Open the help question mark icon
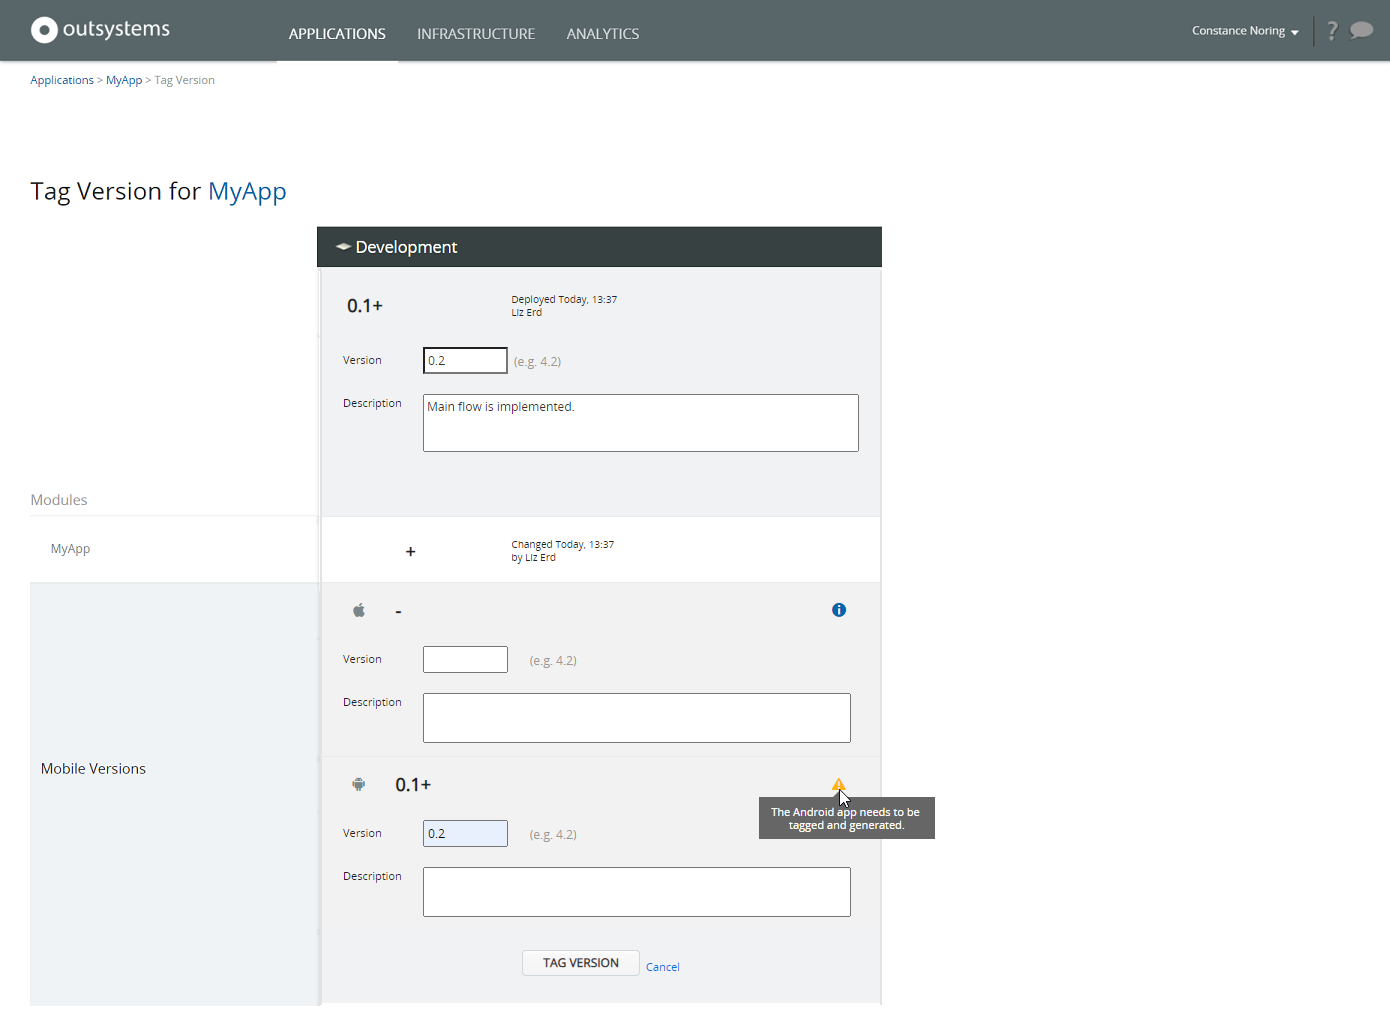This screenshot has height=1034, width=1390. 1332,31
